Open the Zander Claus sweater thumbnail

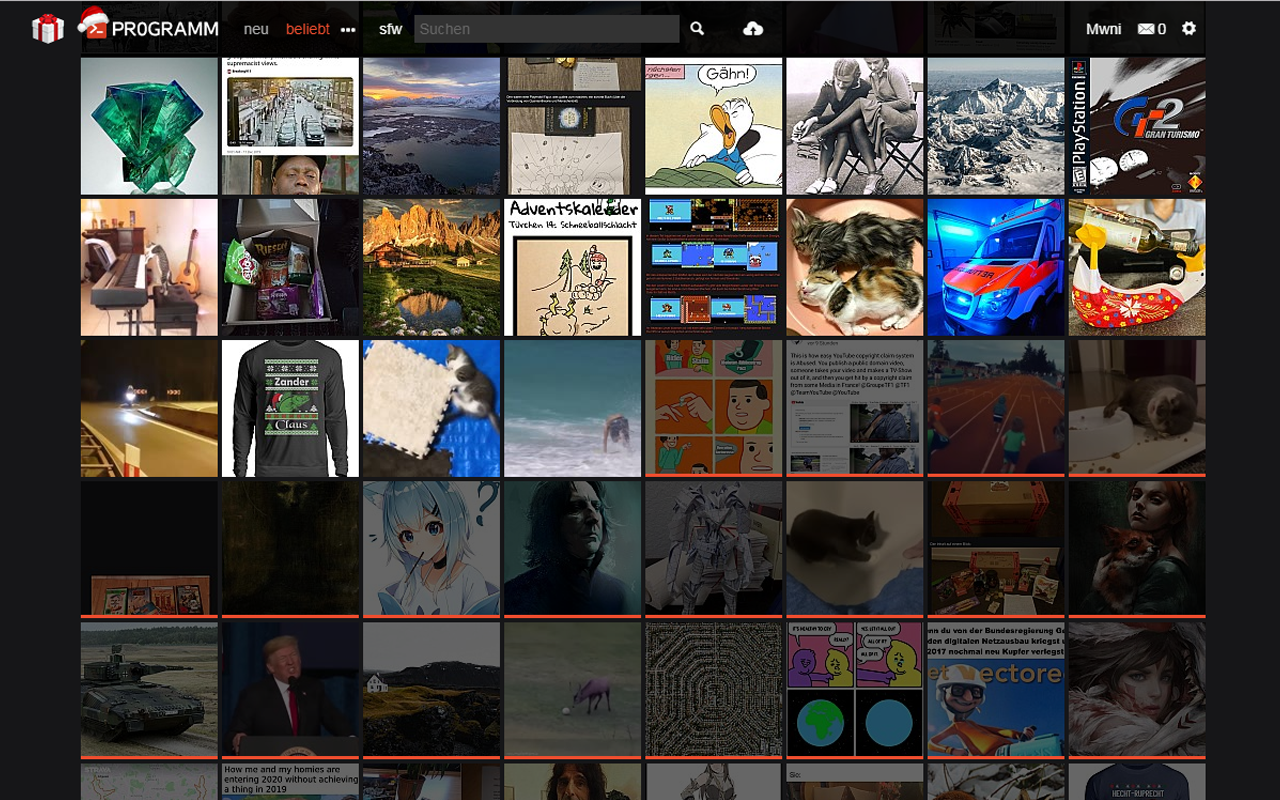(x=290, y=408)
